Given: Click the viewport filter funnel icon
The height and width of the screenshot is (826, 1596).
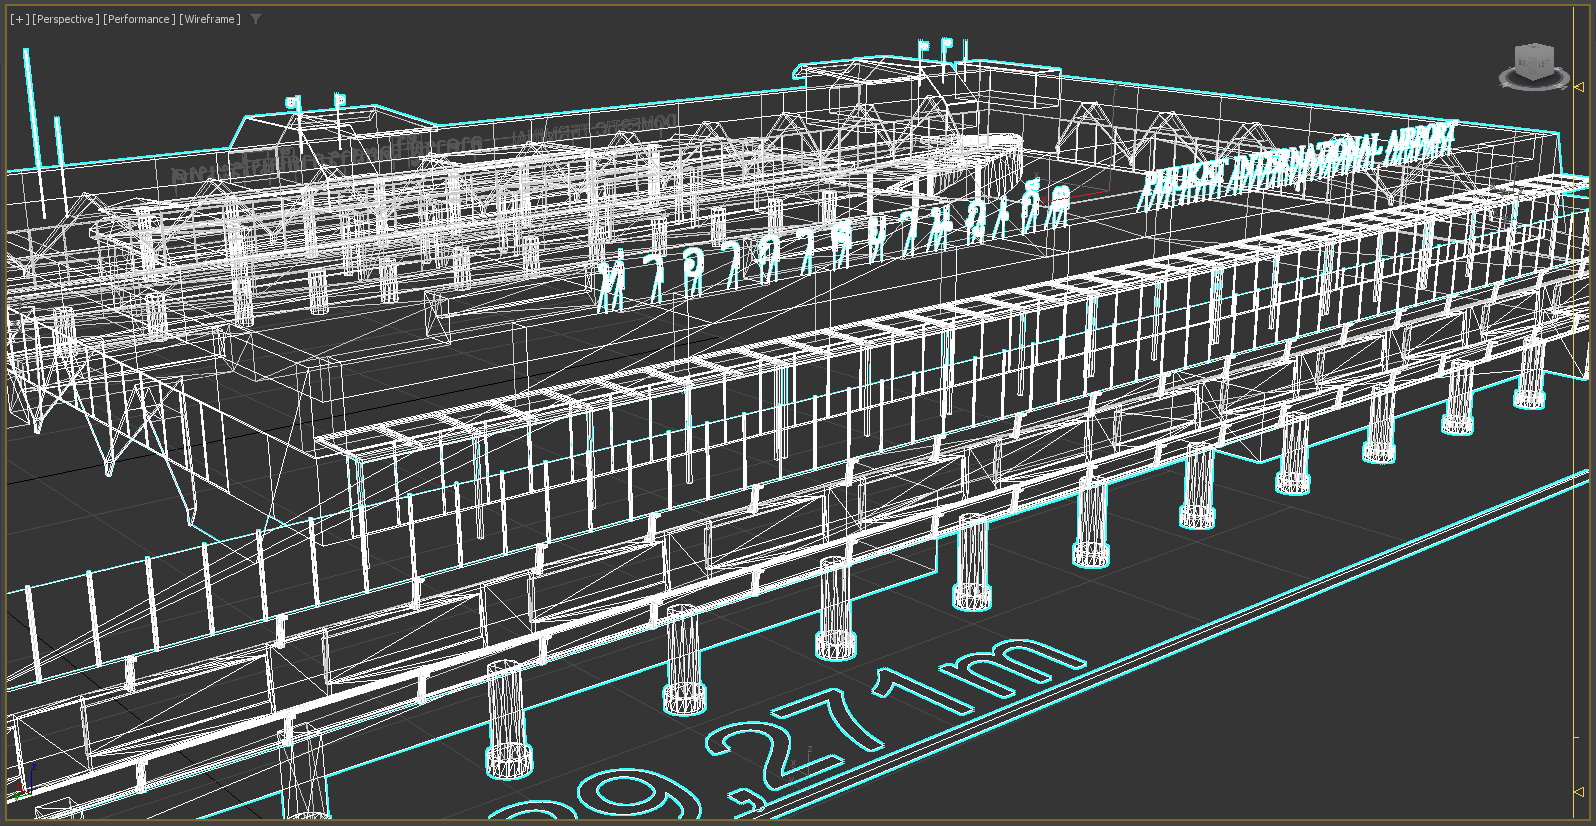Looking at the screenshot, I should 256,19.
